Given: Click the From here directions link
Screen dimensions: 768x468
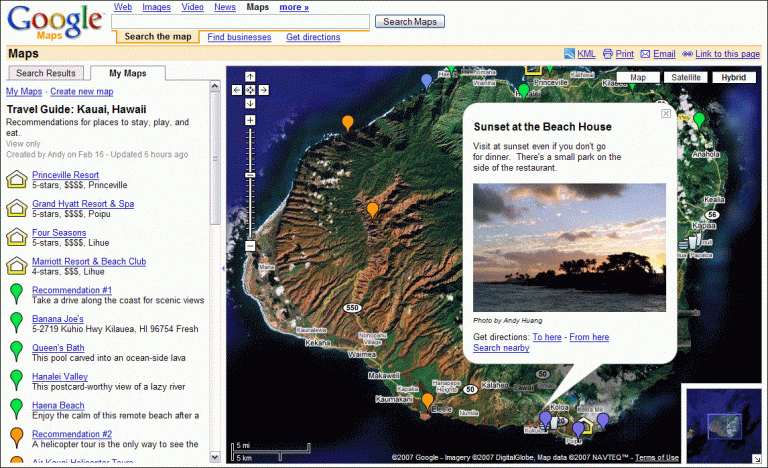Looking at the screenshot, I should (589, 337).
